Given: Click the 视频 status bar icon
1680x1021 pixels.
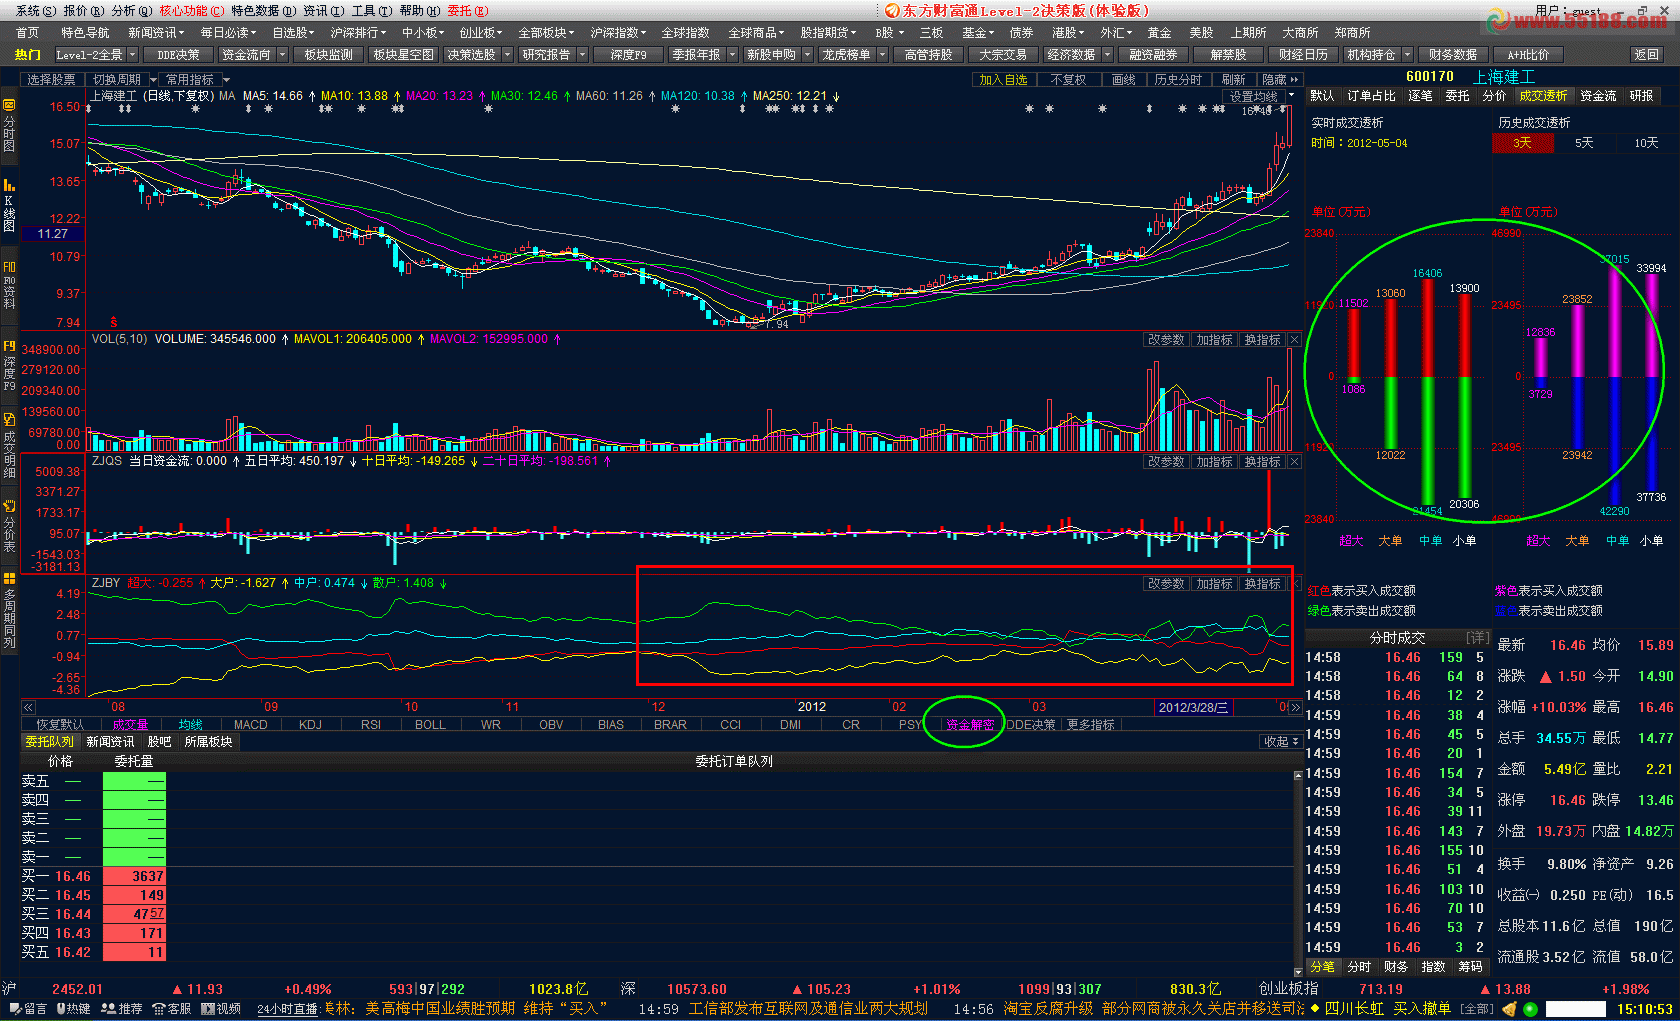Looking at the screenshot, I should (221, 1009).
